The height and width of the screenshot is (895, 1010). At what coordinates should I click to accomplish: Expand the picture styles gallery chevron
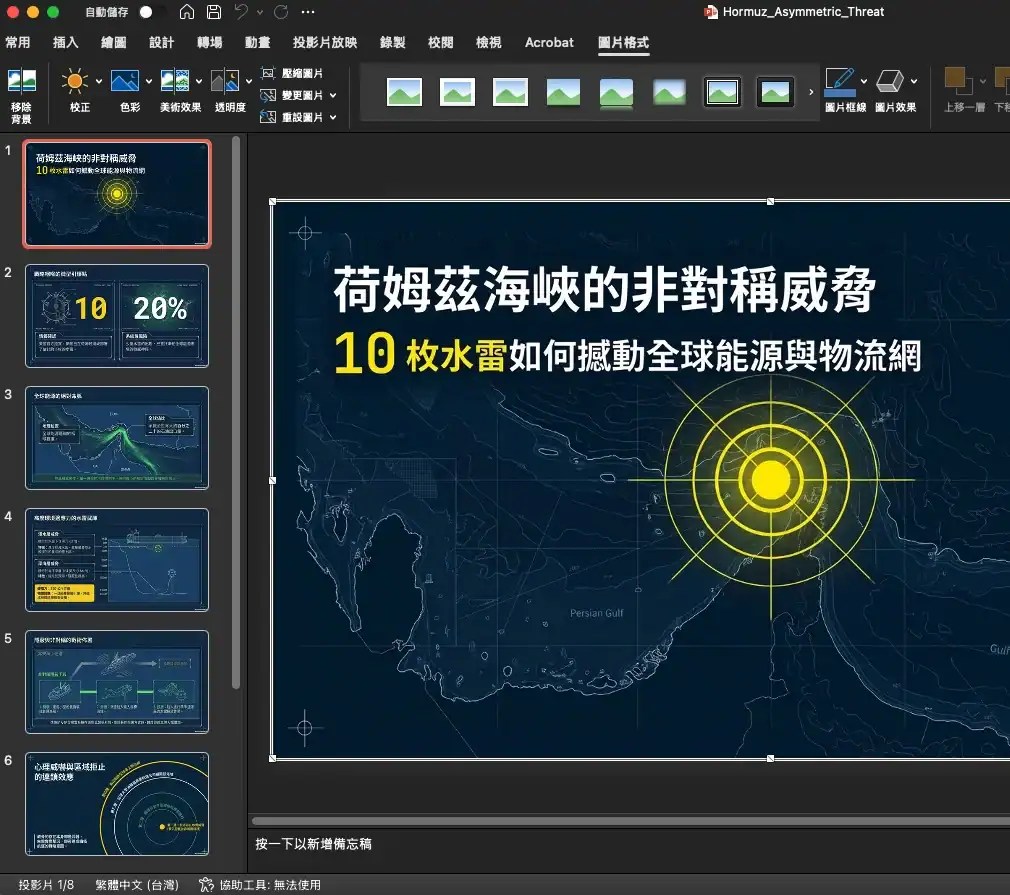(x=810, y=90)
